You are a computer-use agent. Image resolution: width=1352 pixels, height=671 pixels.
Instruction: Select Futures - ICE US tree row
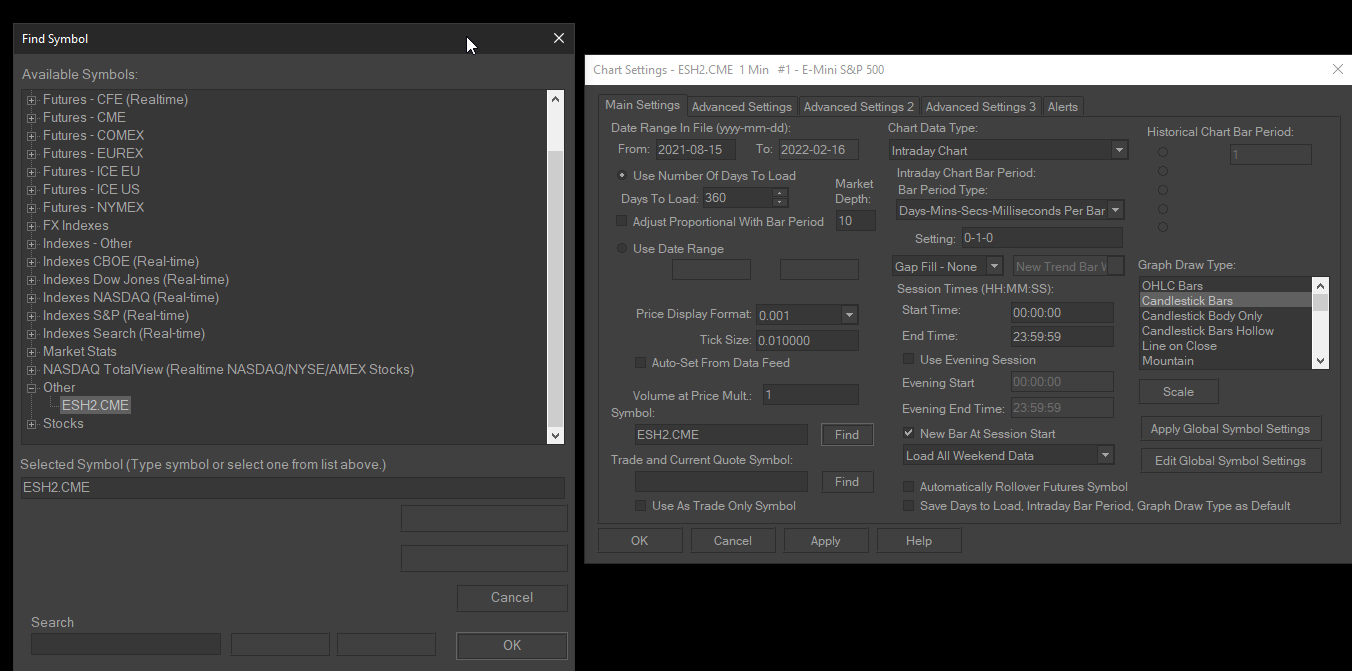(x=91, y=189)
